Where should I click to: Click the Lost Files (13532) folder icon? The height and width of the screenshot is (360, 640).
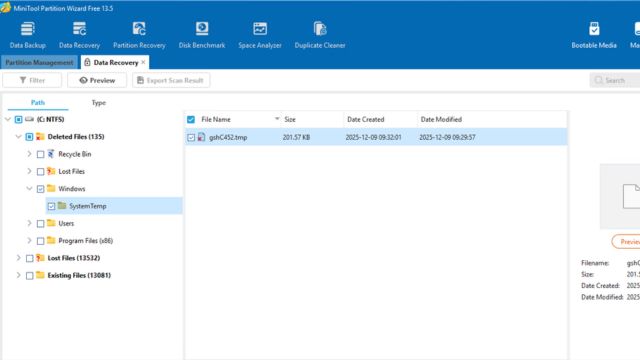tap(40, 258)
